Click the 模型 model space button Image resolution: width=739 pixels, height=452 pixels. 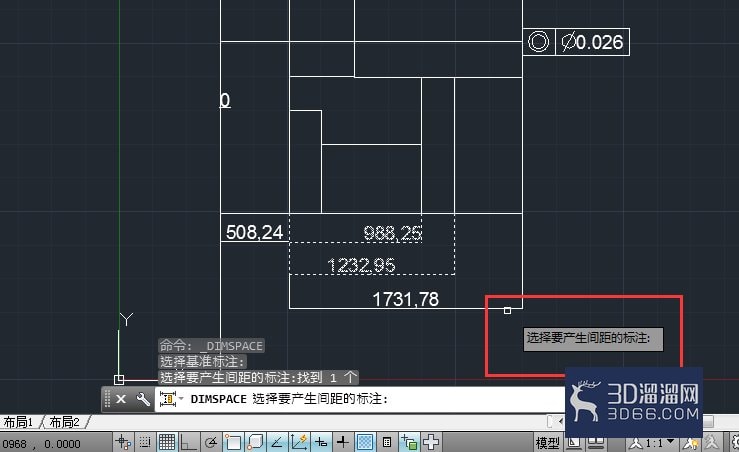pos(548,443)
